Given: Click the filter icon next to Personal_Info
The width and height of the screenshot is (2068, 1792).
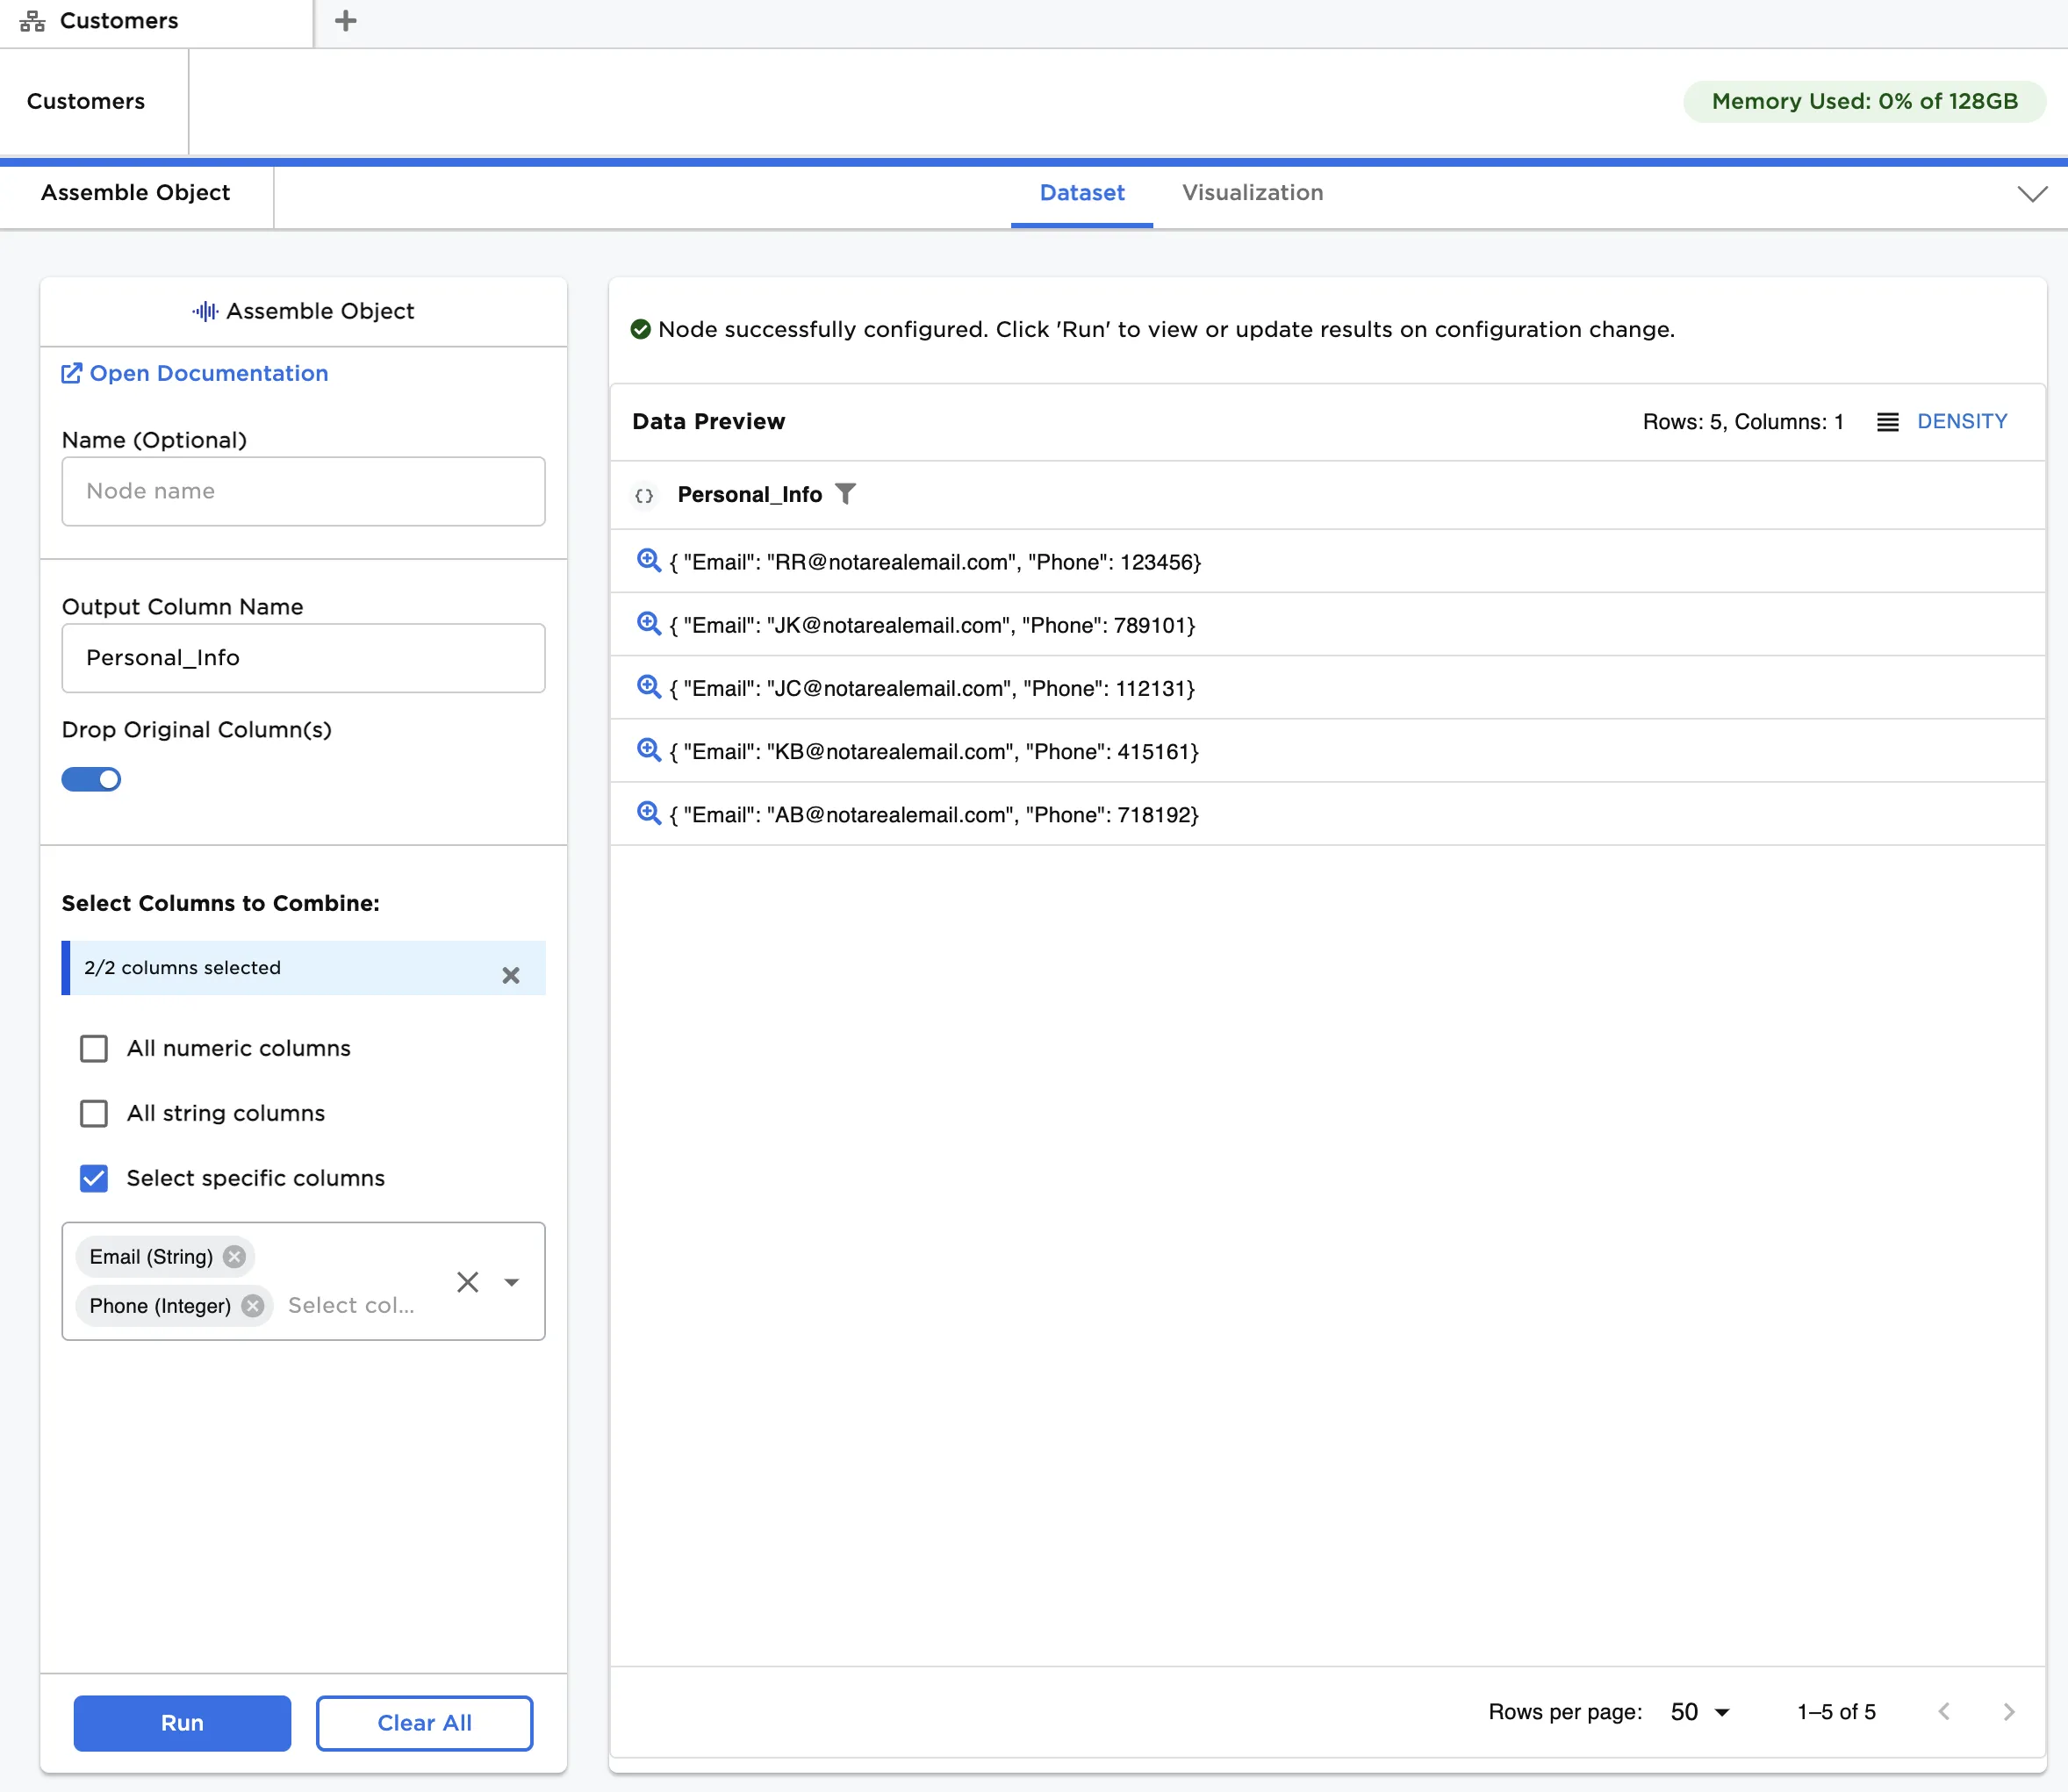Looking at the screenshot, I should (x=846, y=494).
